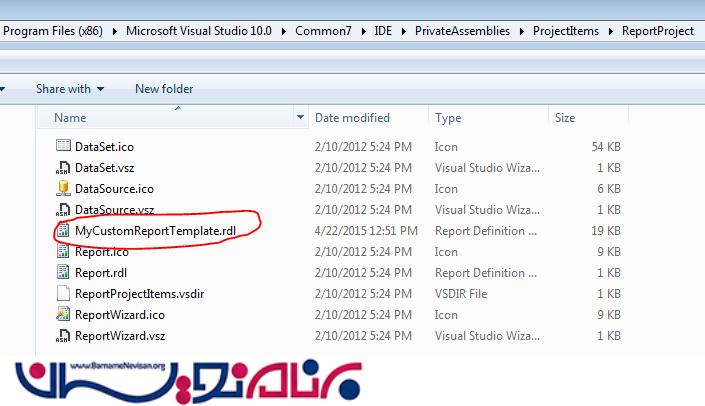Image resolution: width=705 pixels, height=406 pixels.
Task: Sort files by Date modified column
Action: coord(352,118)
